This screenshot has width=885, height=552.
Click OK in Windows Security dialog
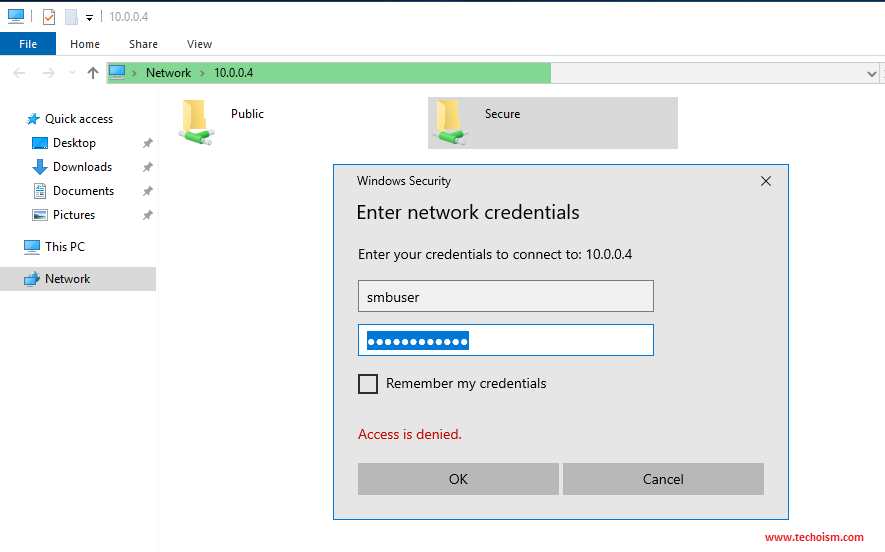coord(458,479)
